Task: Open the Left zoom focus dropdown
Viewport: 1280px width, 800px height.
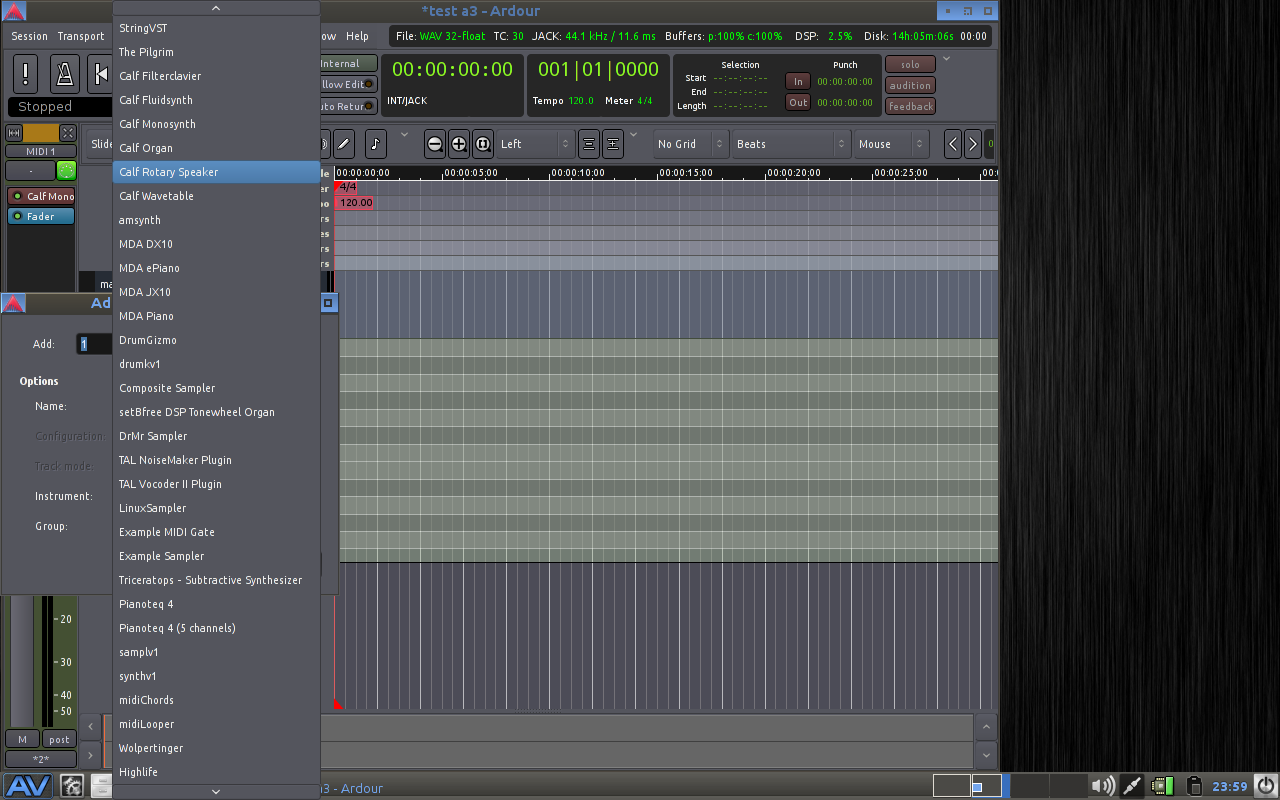Action: coord(535,144)
